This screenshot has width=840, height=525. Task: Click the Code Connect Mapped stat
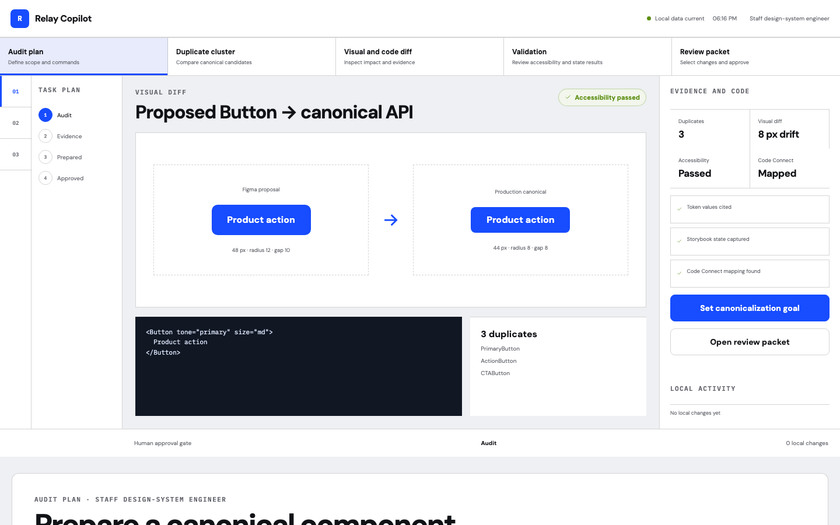[x=790, y=168]
